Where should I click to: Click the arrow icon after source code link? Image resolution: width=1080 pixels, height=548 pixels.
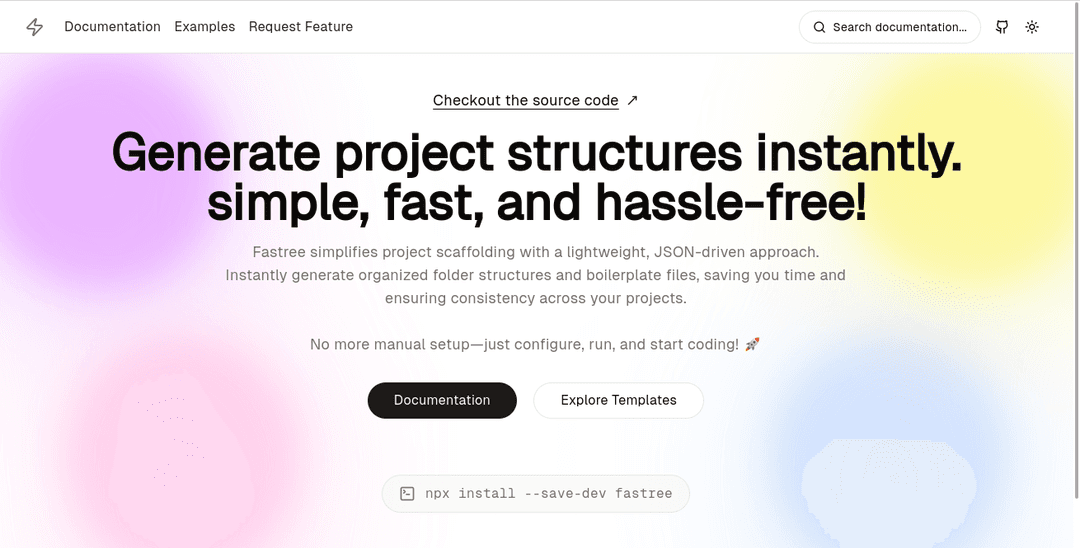tap(632, 101)
